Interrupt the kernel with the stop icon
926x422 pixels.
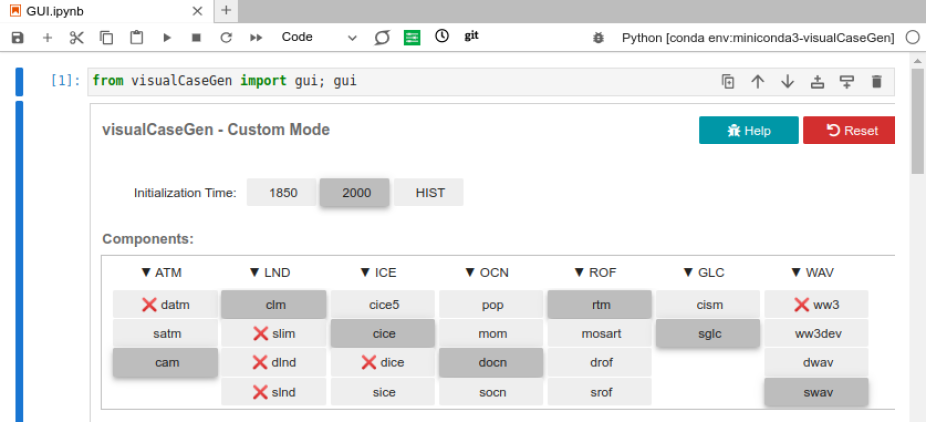point(196,37)
